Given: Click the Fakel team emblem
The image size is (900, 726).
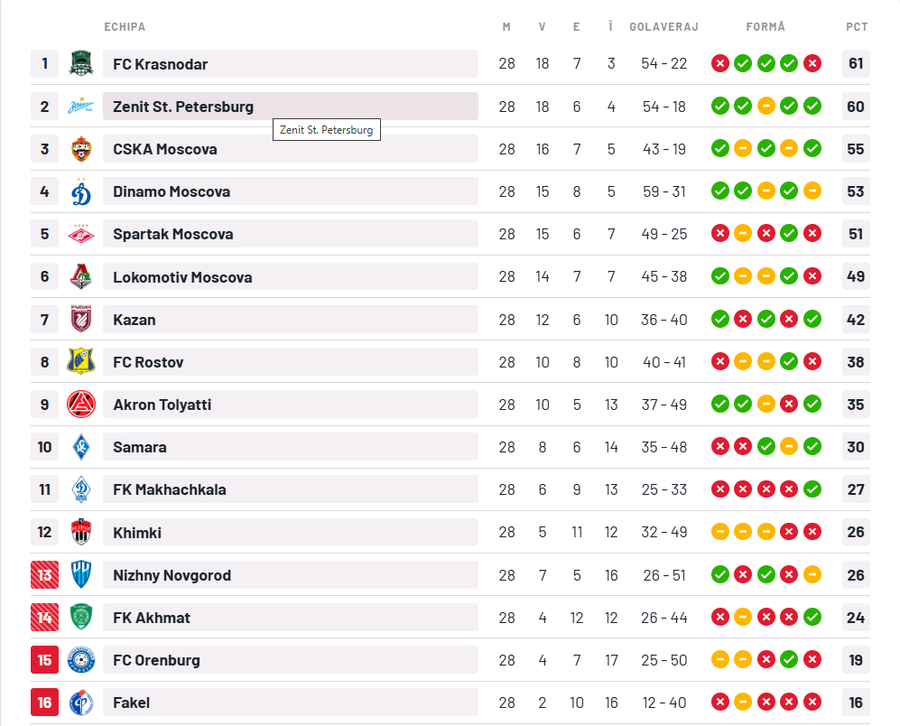Looking at the screenshot, I should pyautogui.click(x=81, y=702).
